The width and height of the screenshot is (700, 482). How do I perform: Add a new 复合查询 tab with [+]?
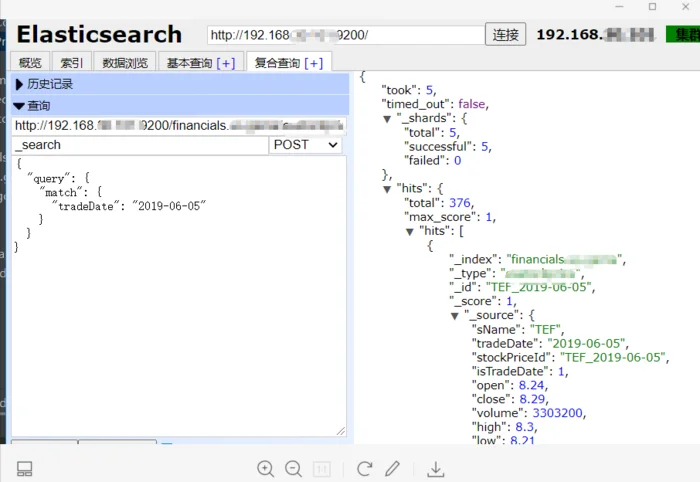(314, 63)
